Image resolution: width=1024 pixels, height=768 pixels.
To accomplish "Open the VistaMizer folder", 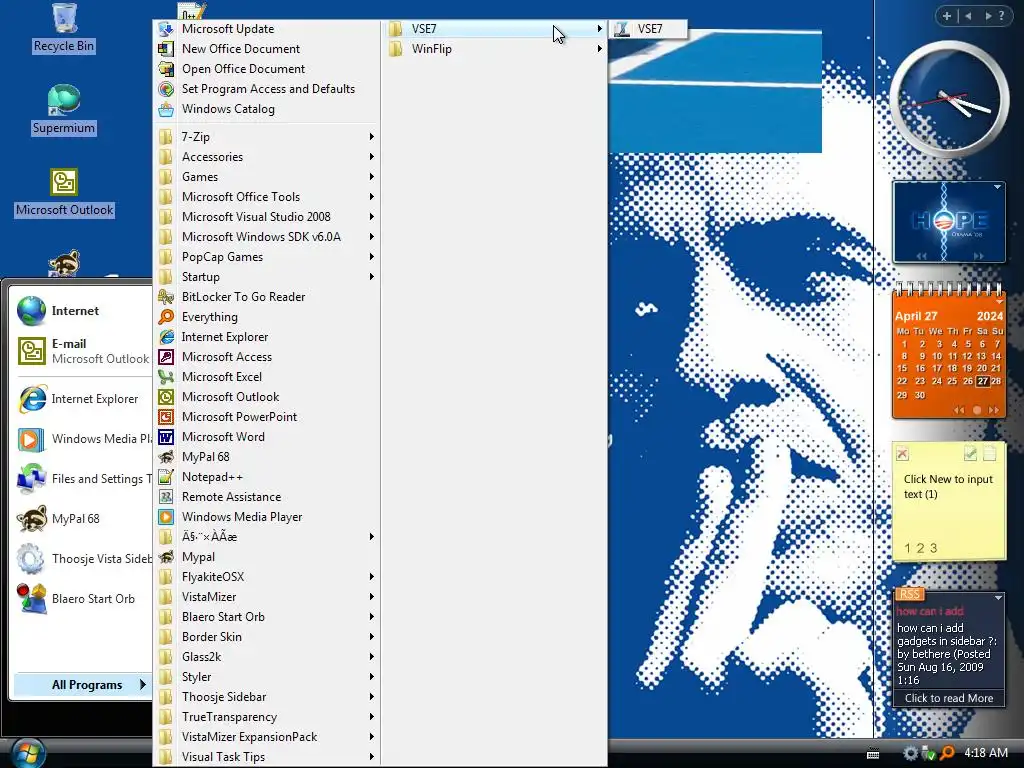I will click(267, 597).
